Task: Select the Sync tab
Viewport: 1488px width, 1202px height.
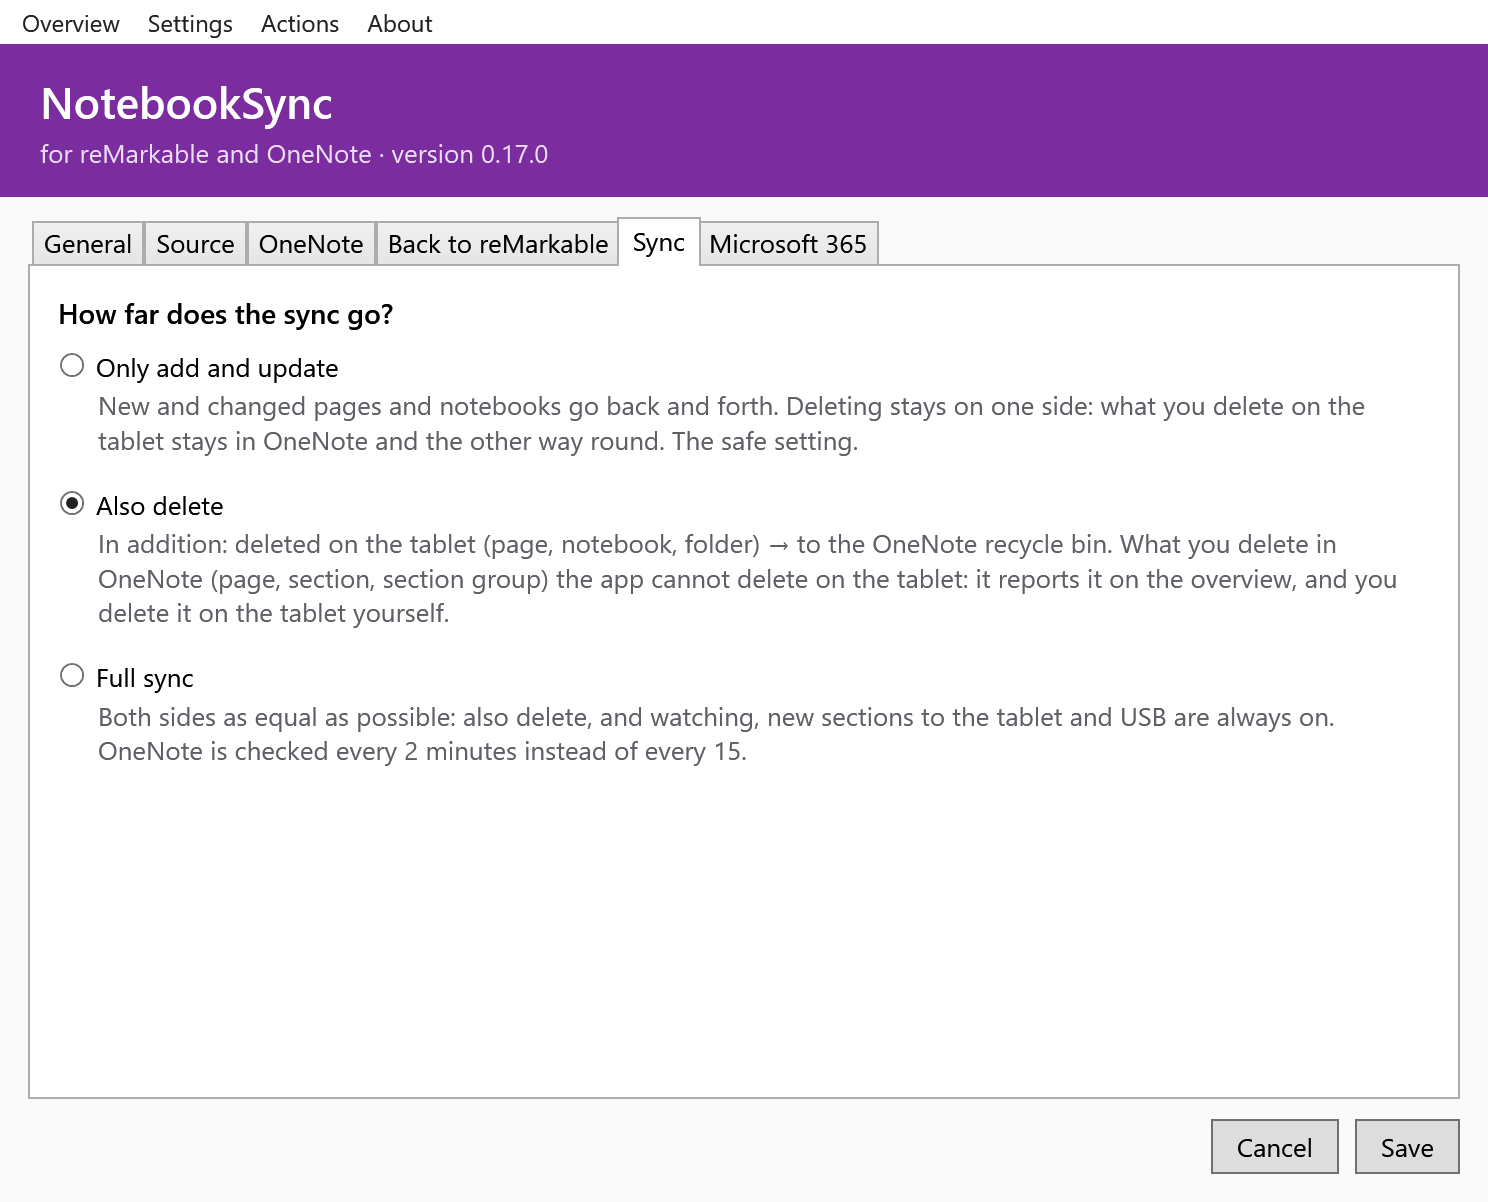Action: click(x=659, y=242)
